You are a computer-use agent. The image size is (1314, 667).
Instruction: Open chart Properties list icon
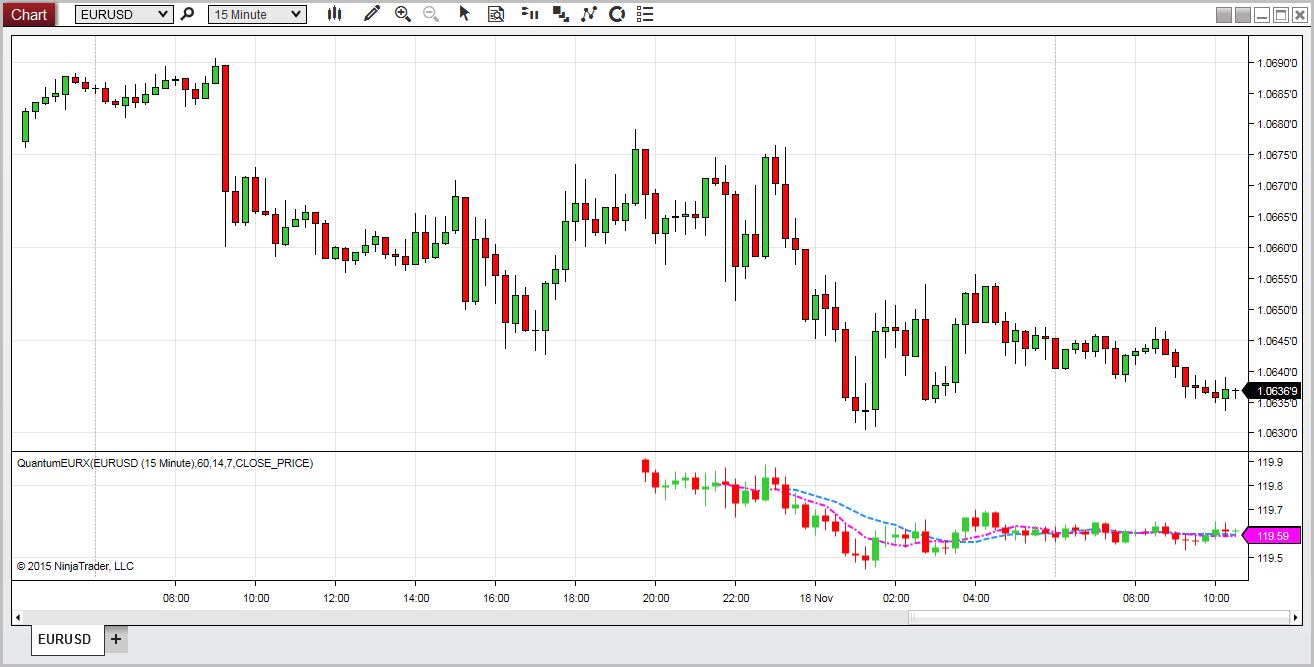(x=646, y=14)
